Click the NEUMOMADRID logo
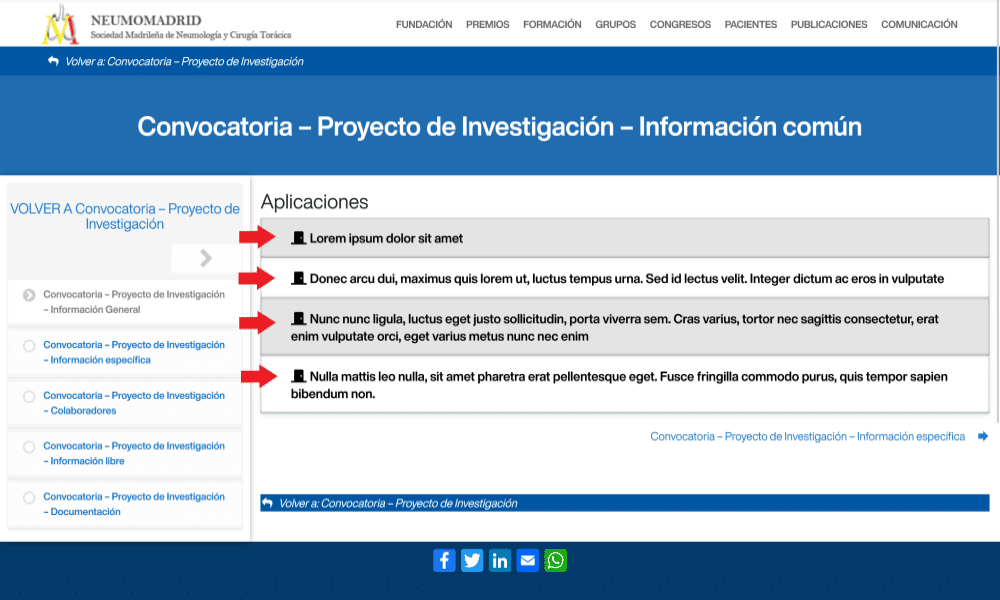The image size is (1000, 600). (x=60, y=25)
